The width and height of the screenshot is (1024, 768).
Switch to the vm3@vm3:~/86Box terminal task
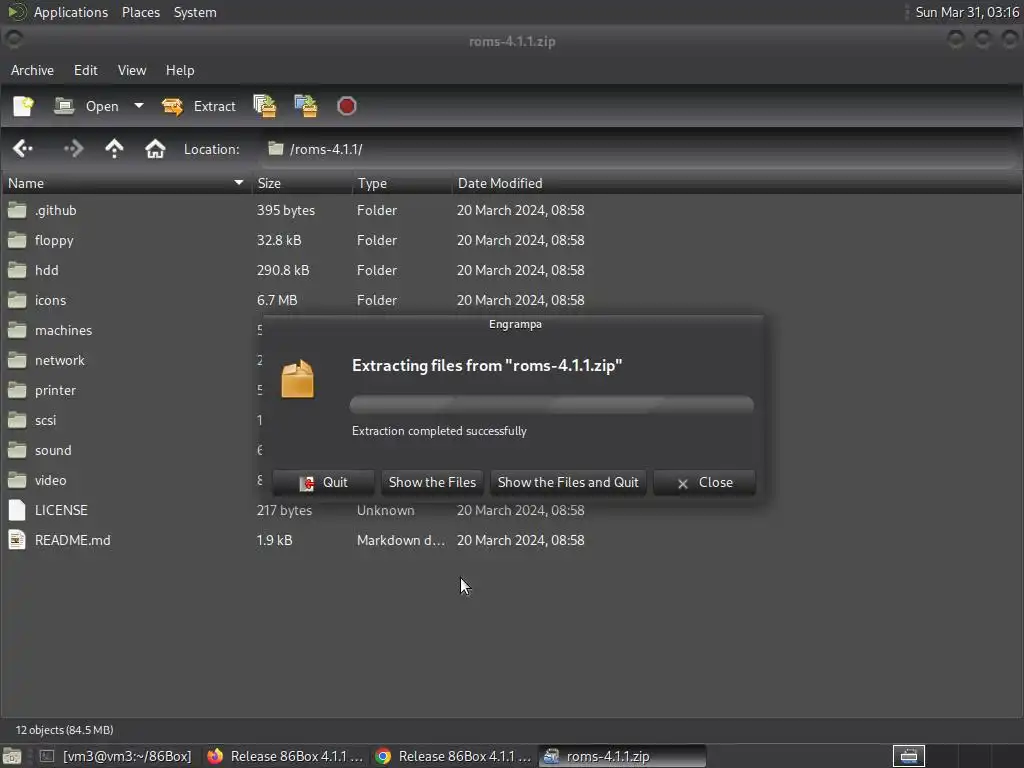point(116,756)
